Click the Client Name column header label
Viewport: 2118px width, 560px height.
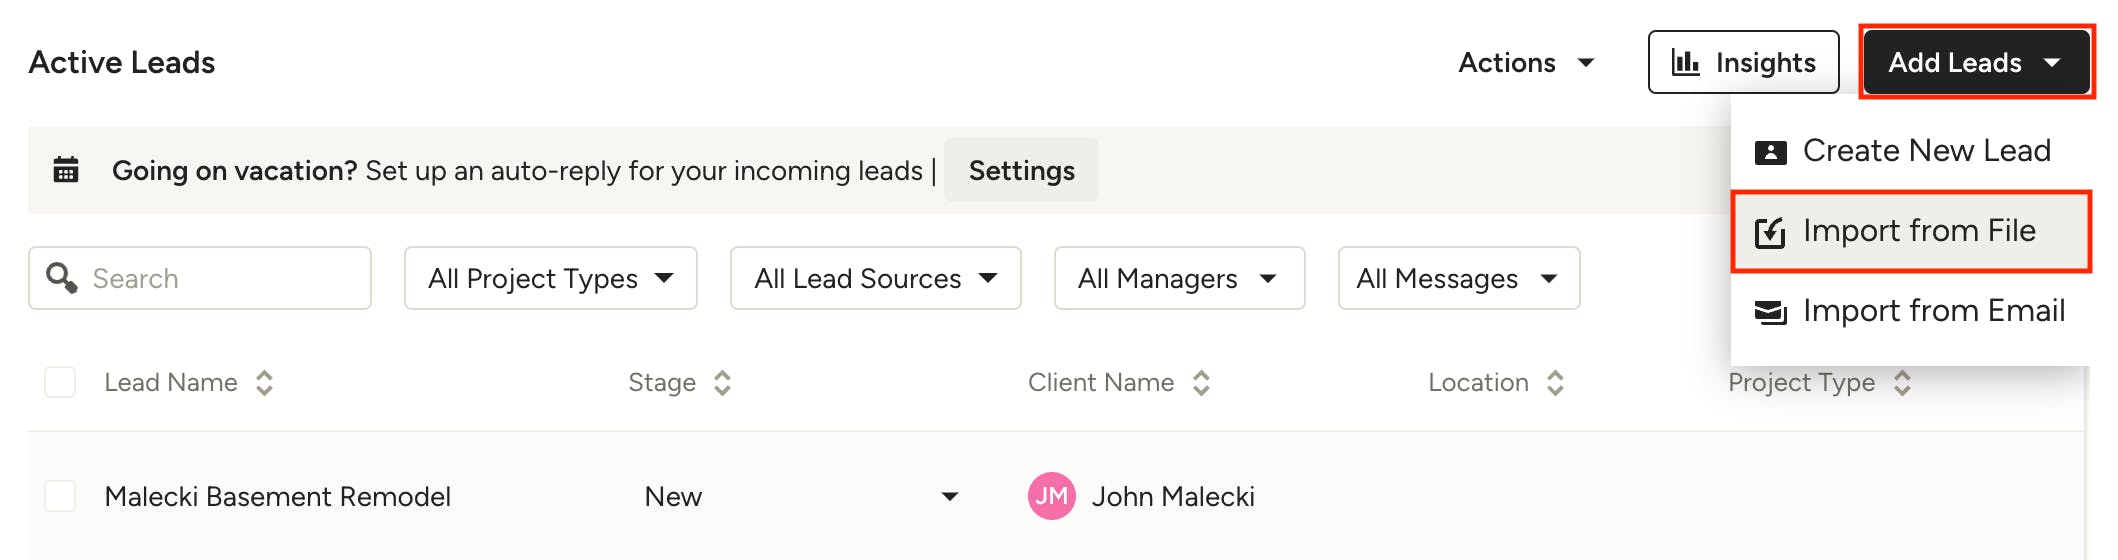click(1101, 382)
